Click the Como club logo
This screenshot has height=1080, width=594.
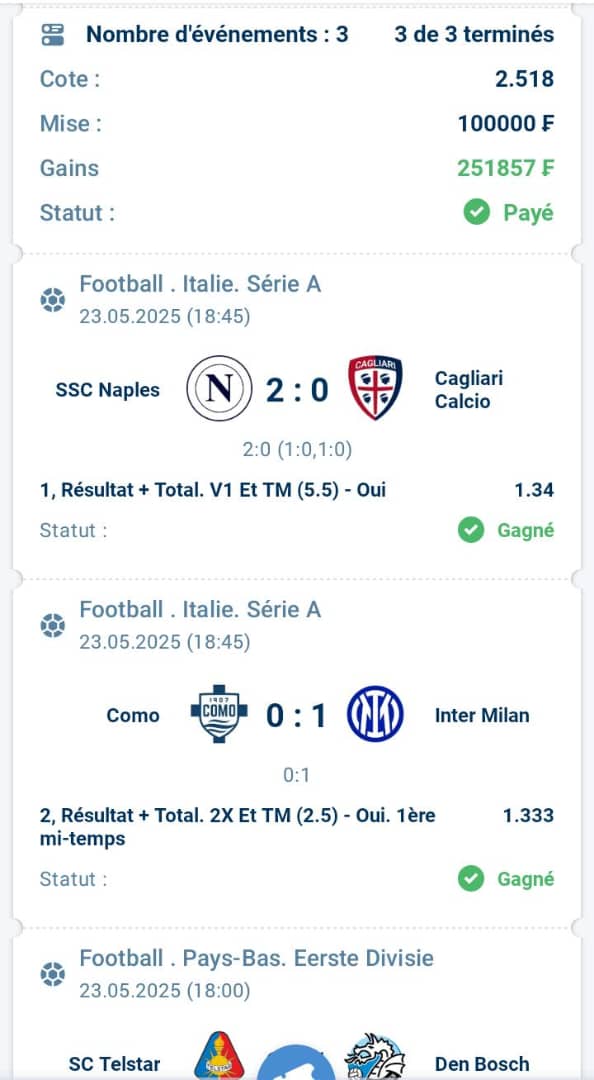[219, 714]
